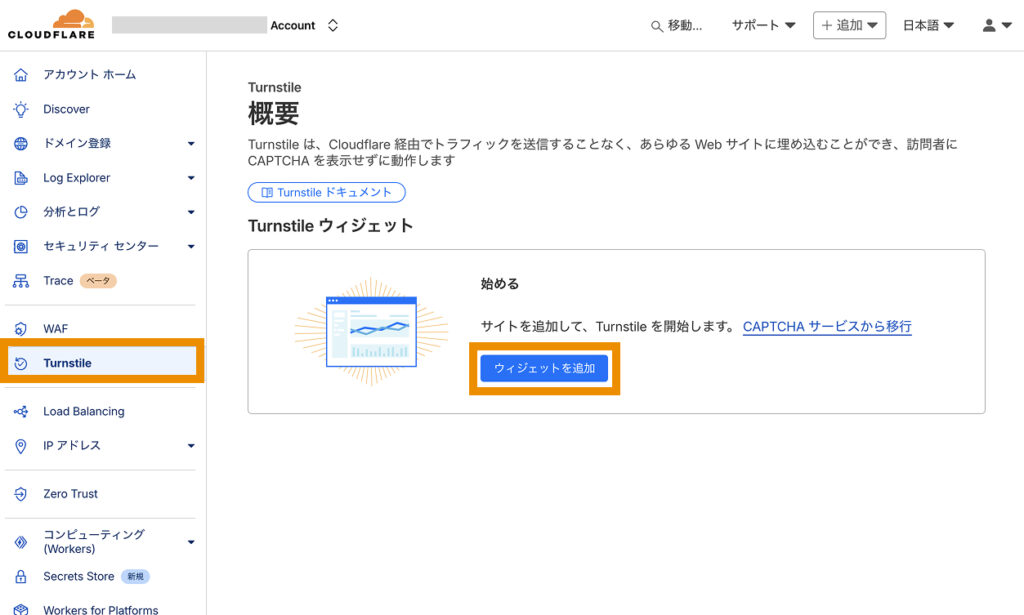The image size is (1024, 615).
Task: Open the account switcher chevron
Action: [x=333, y=26]
